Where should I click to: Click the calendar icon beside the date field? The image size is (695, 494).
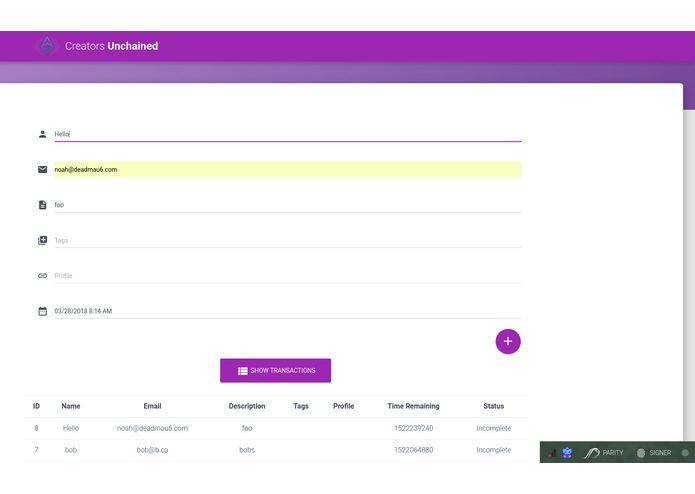[43, 311]
